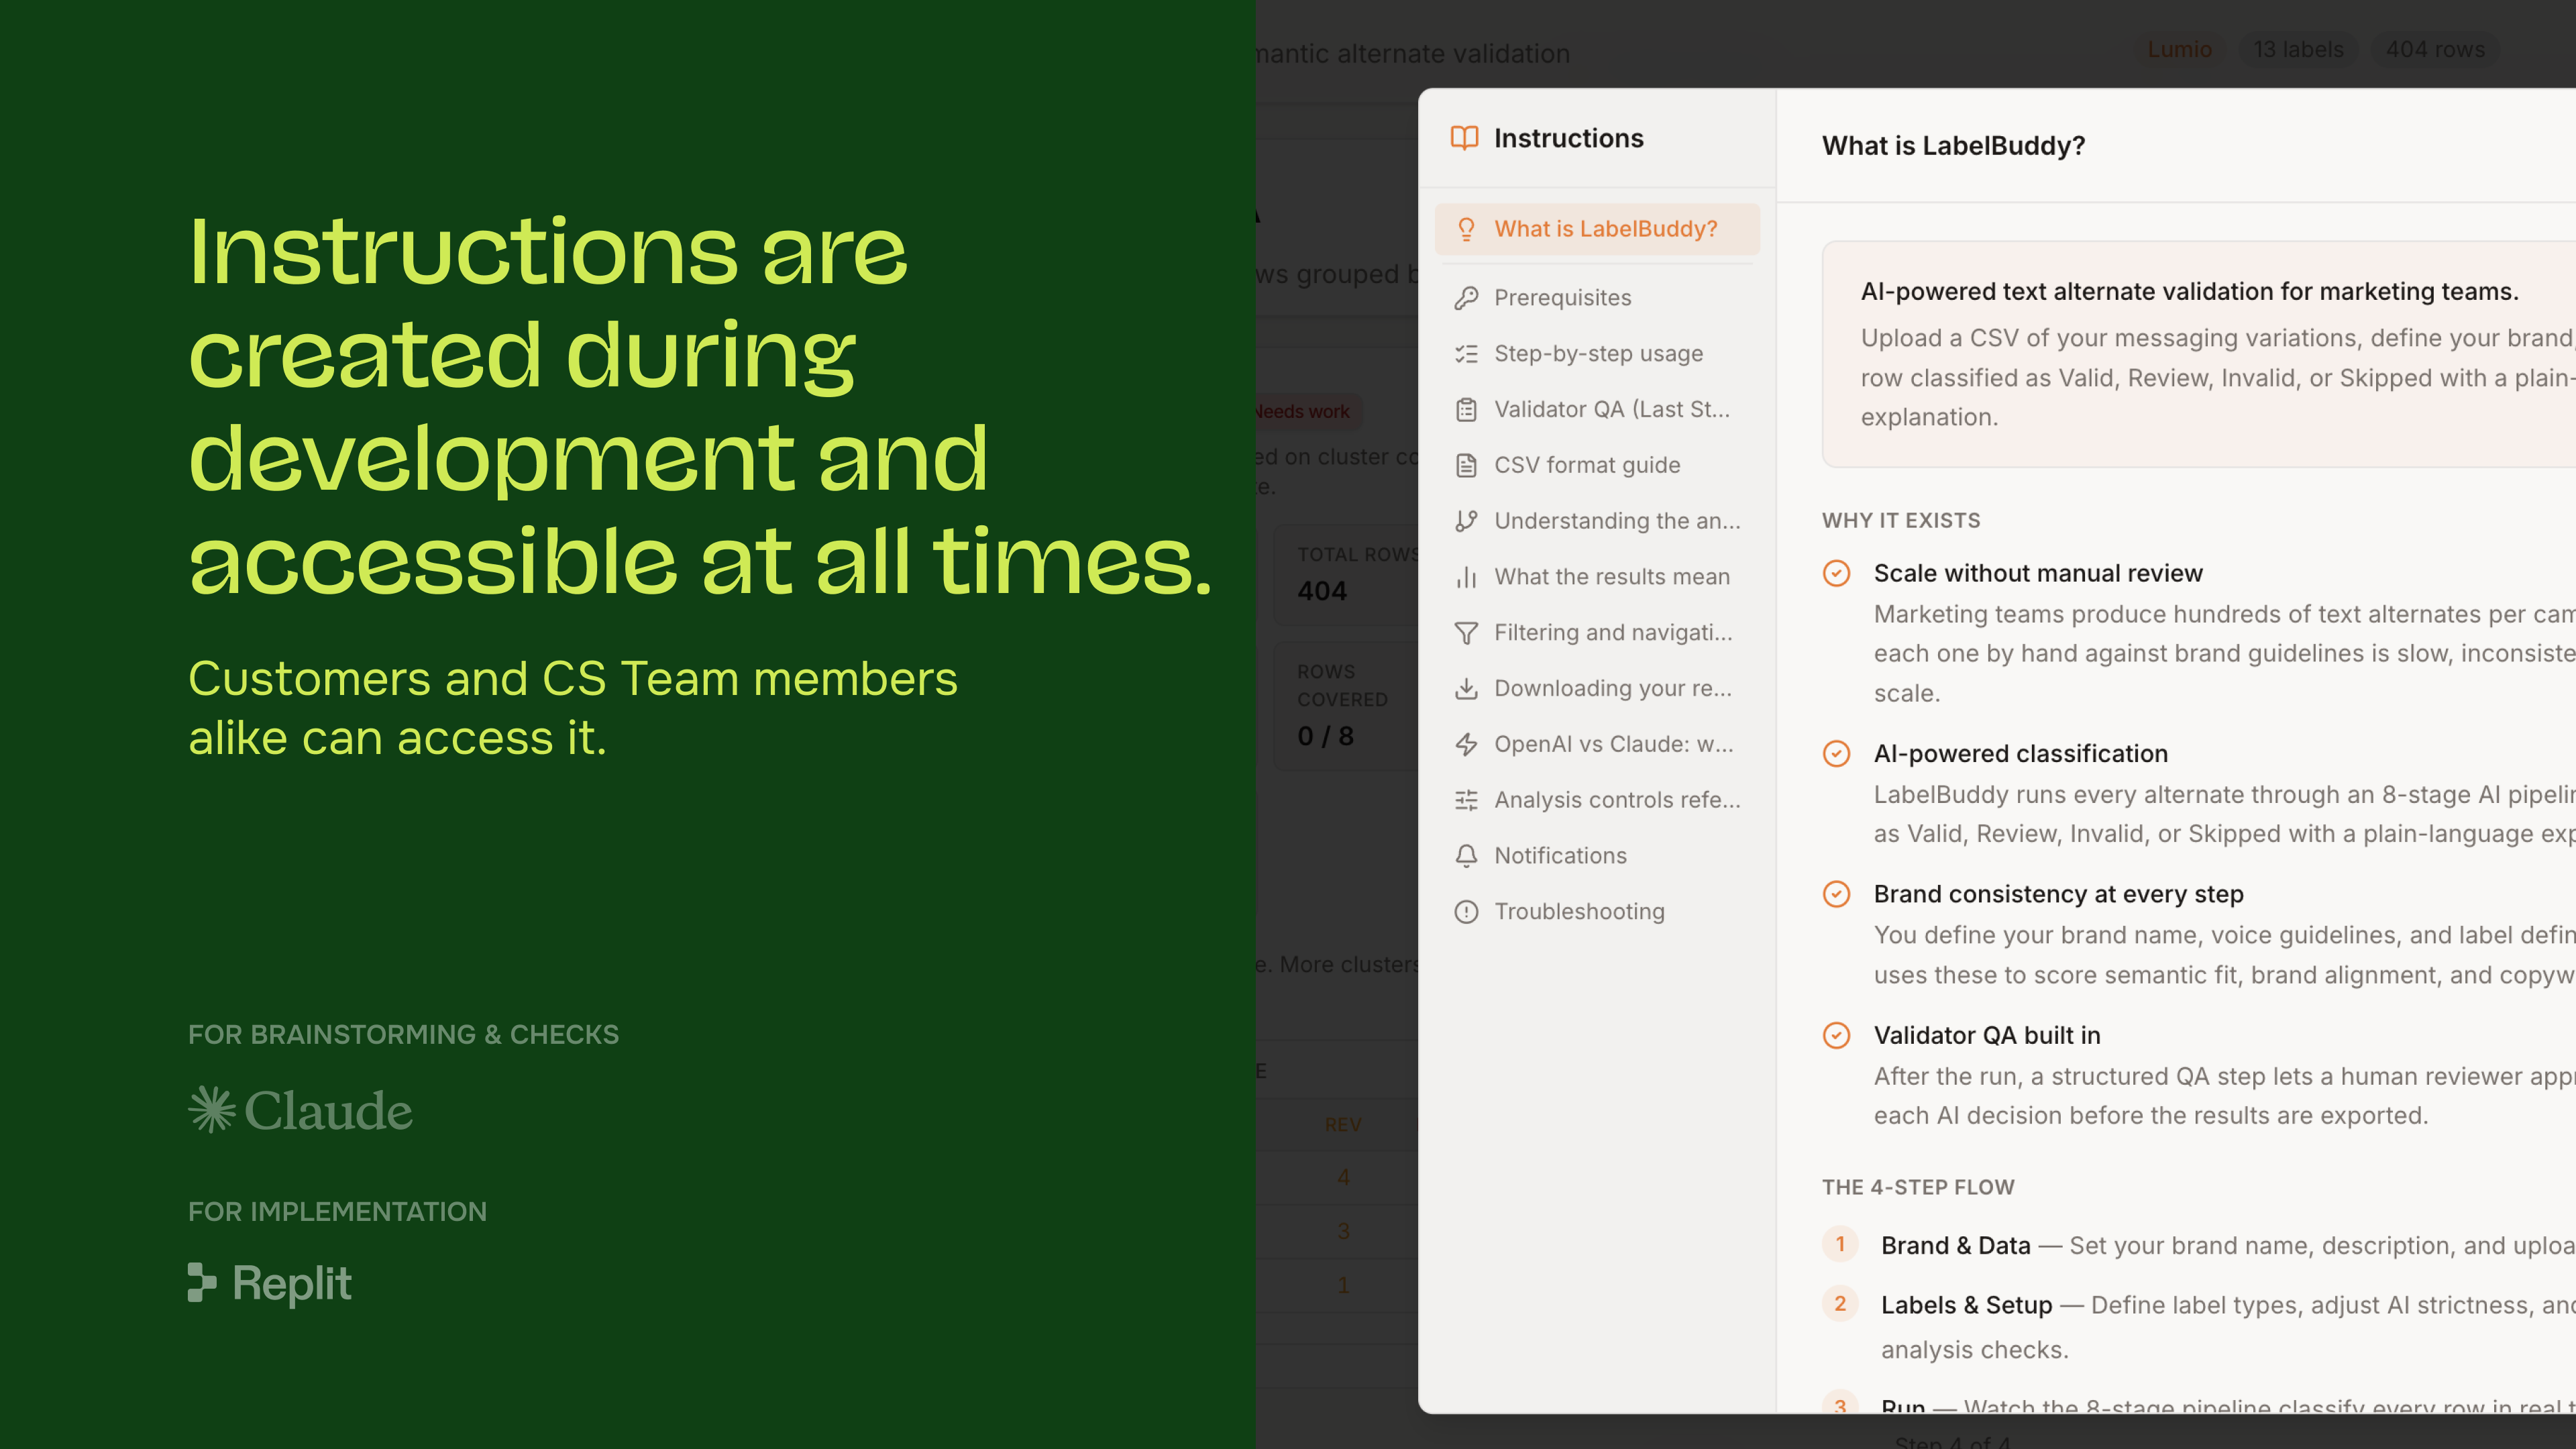Open the Prerequisites section
This screenshot has width=2576, height=1449.
point(1597,298)
